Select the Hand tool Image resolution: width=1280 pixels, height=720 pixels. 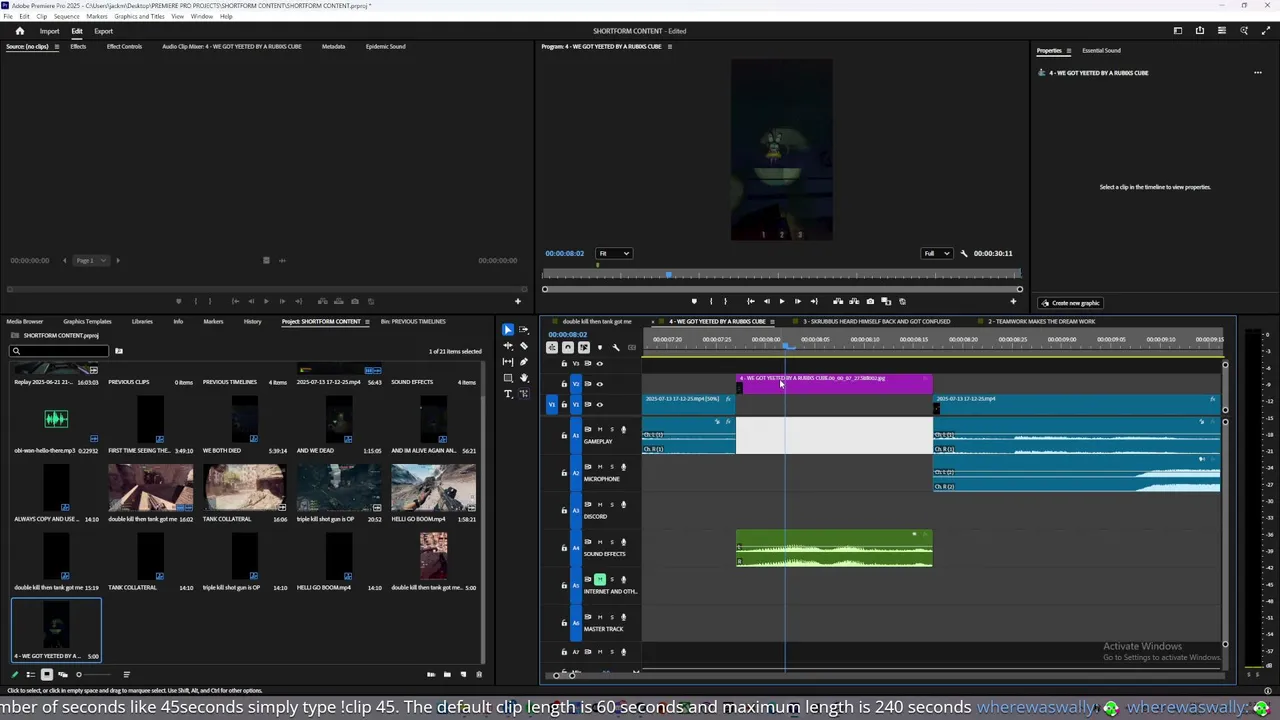tap(524, 378)
